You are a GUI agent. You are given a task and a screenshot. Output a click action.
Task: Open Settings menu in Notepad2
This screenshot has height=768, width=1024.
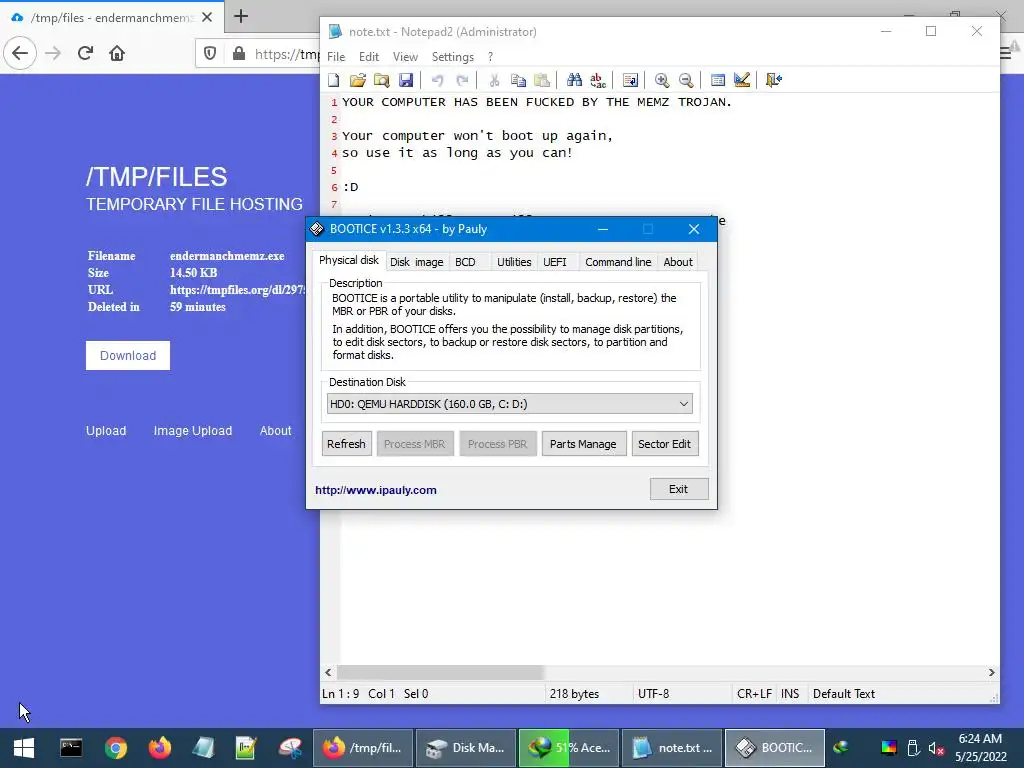[x=453, y=57]
